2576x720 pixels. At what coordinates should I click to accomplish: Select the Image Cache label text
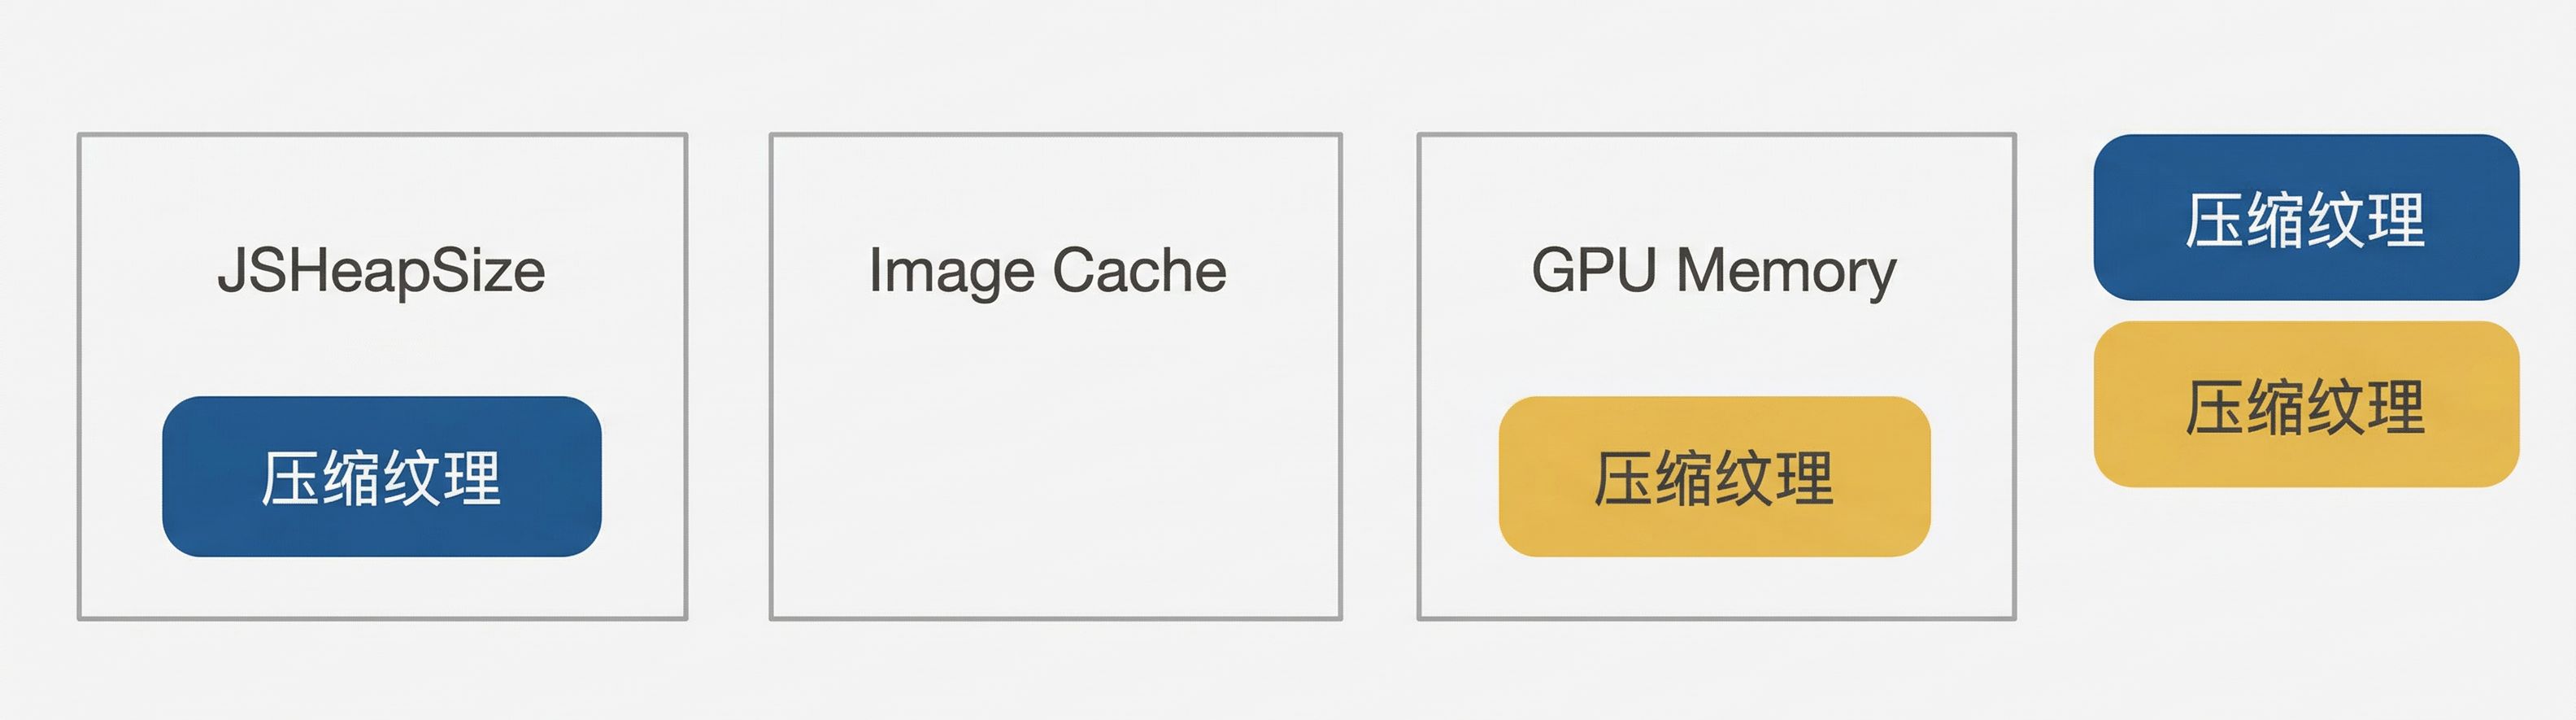[1047, 271]
